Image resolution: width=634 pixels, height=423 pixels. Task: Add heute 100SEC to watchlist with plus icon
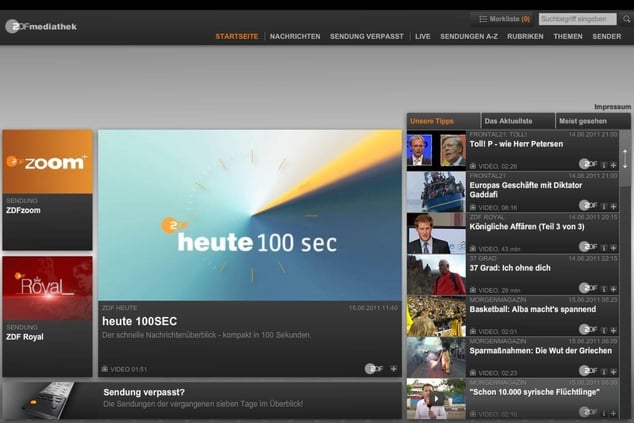(393, 369)
